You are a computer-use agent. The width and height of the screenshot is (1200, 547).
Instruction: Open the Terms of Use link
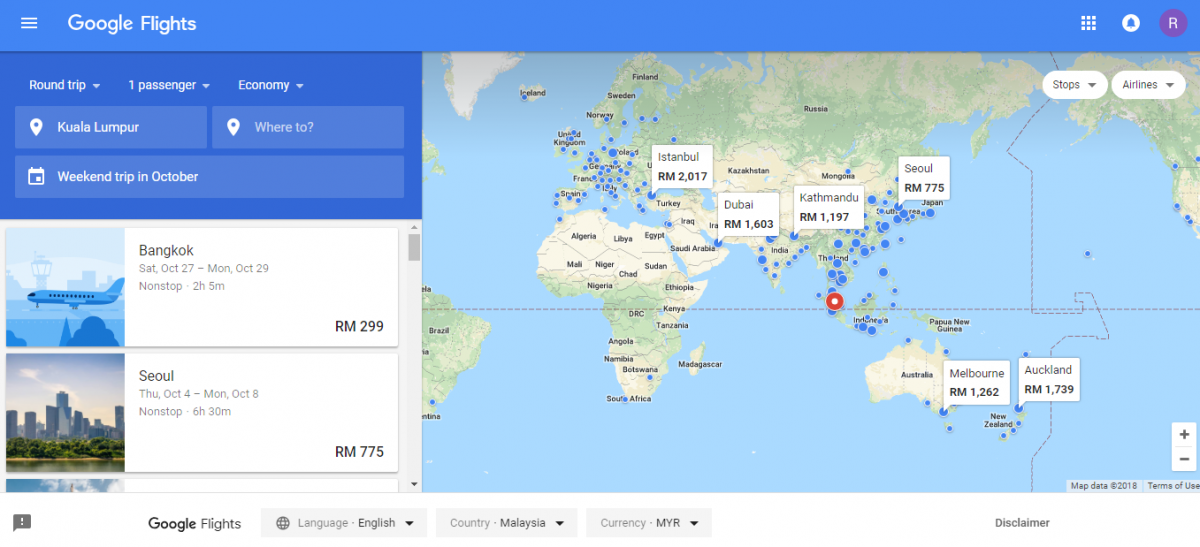1173,486
